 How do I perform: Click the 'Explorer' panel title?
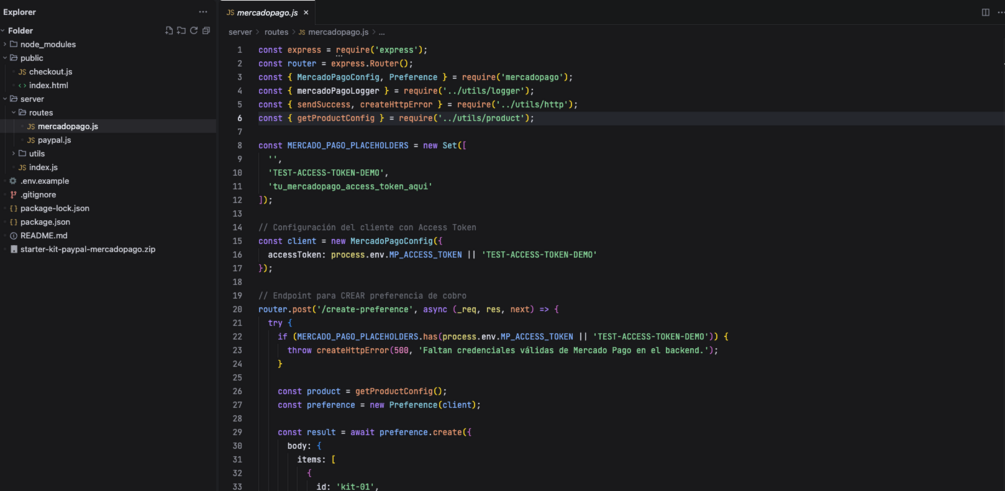point(20,12)
